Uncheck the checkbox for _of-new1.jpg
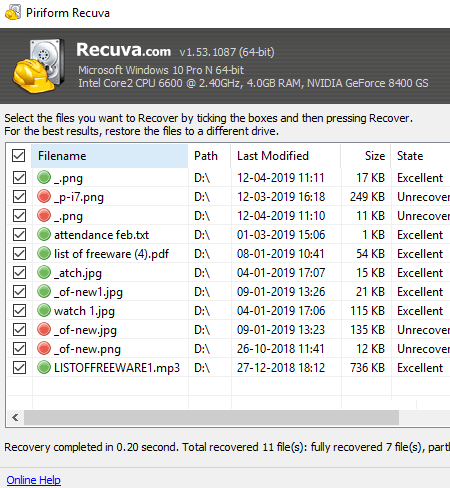Image resolution: width=450 pixels, height=488 pixels. (19, 292)
